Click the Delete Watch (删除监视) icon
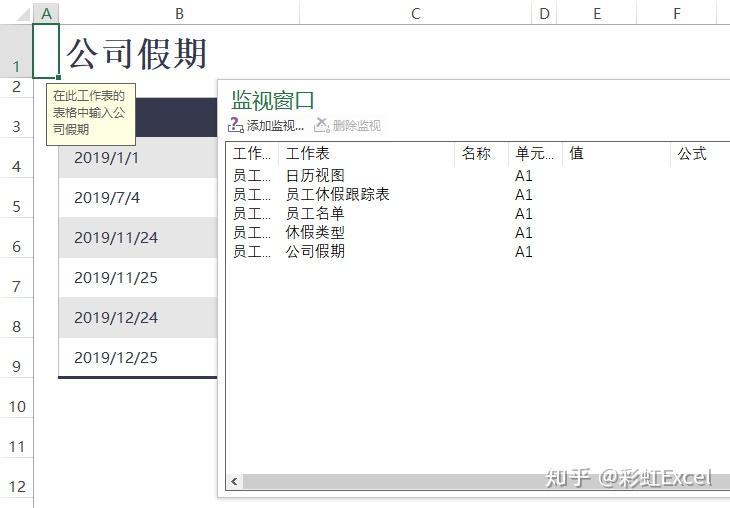This screenshot has width=730, height=508. tap(322, 125)
